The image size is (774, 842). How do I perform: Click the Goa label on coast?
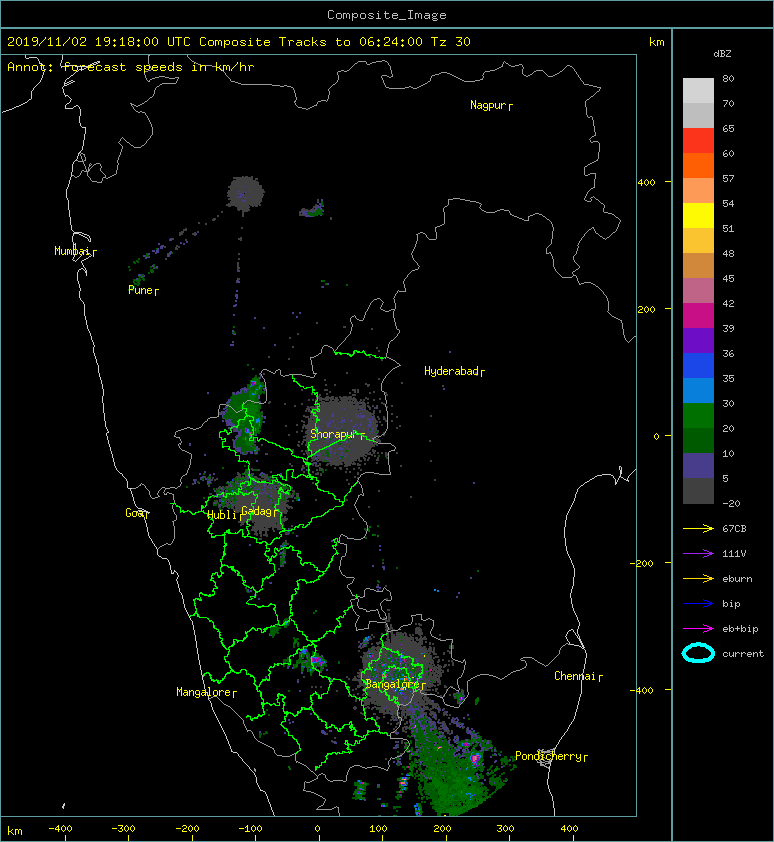click(x=135, y=513)
